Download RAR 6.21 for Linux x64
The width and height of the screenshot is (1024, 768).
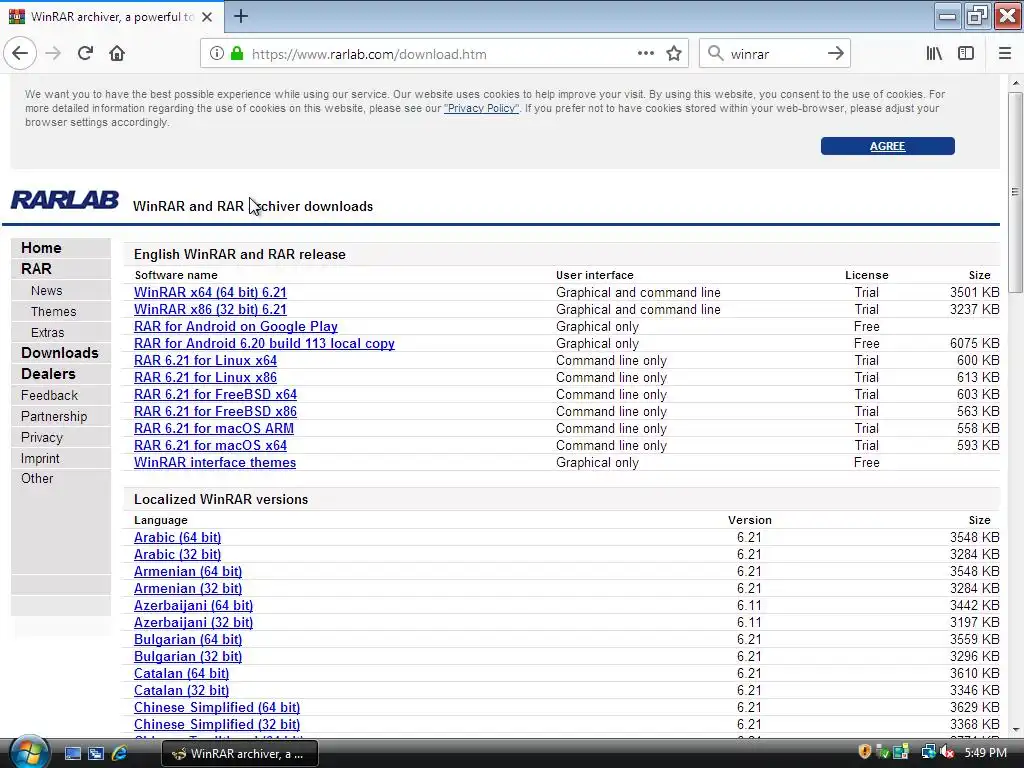point(205,360)
